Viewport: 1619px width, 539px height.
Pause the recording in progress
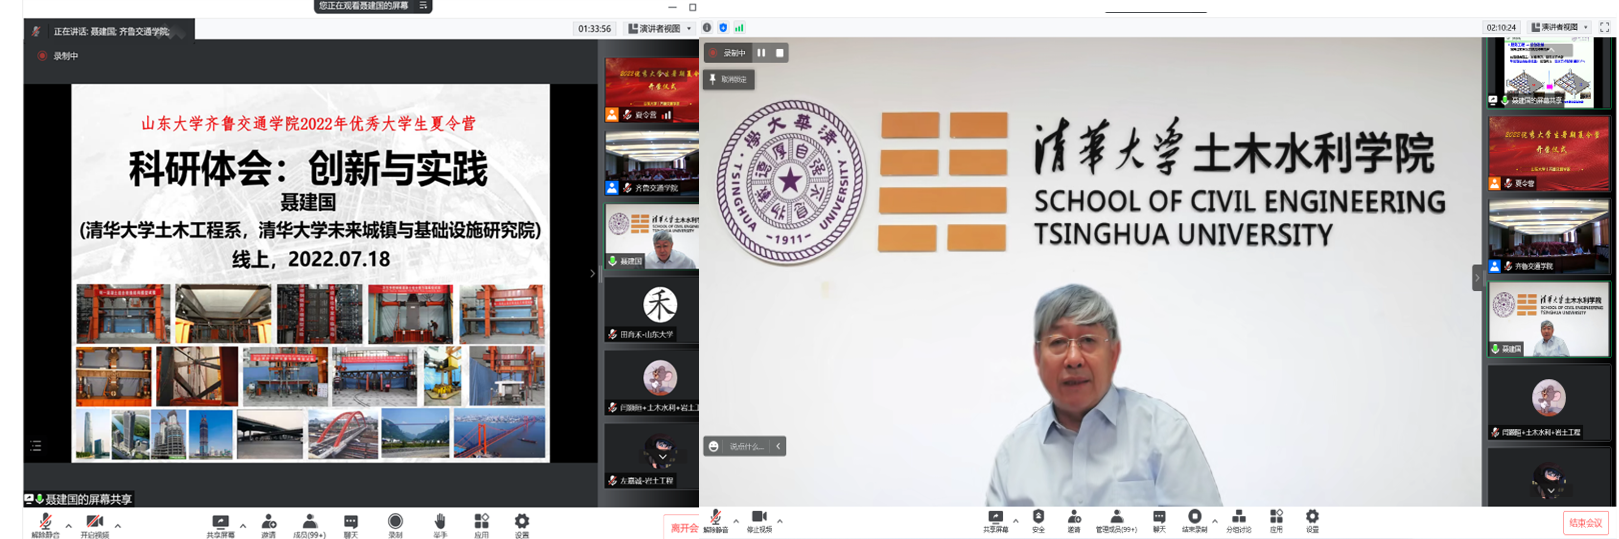761,53
